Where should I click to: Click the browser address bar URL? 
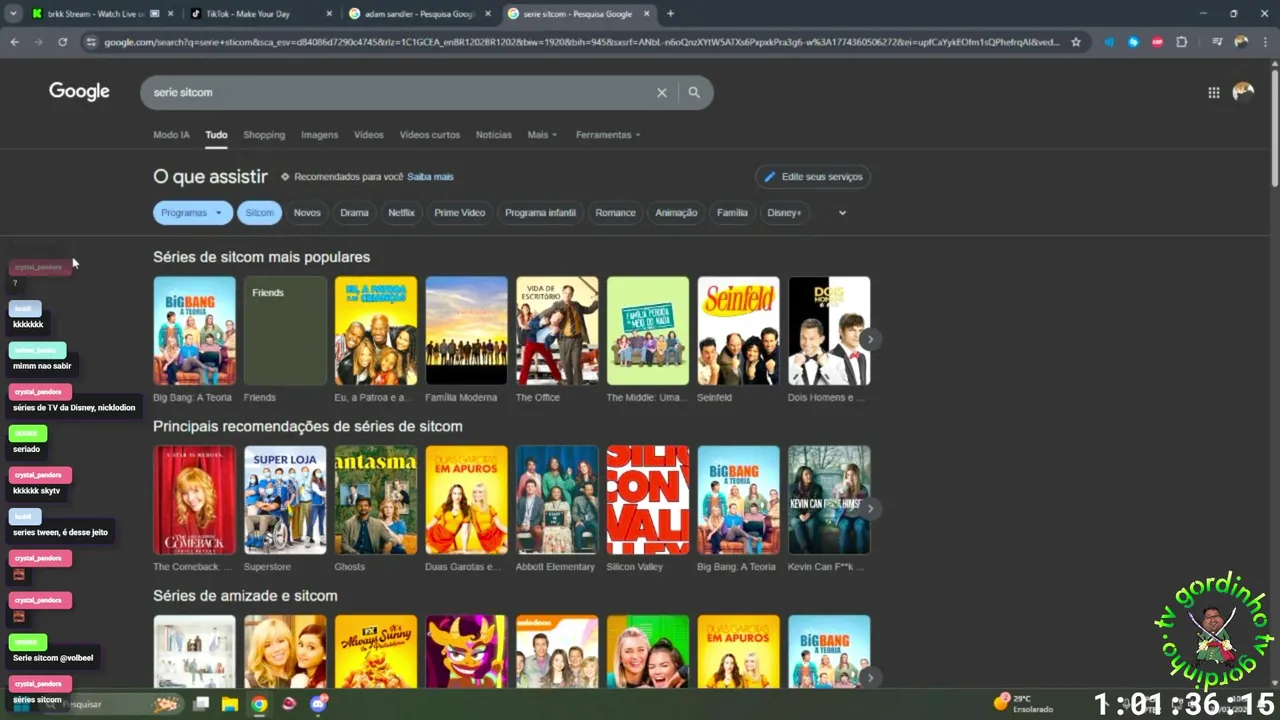pyautogui.click(x=580, y=42)
